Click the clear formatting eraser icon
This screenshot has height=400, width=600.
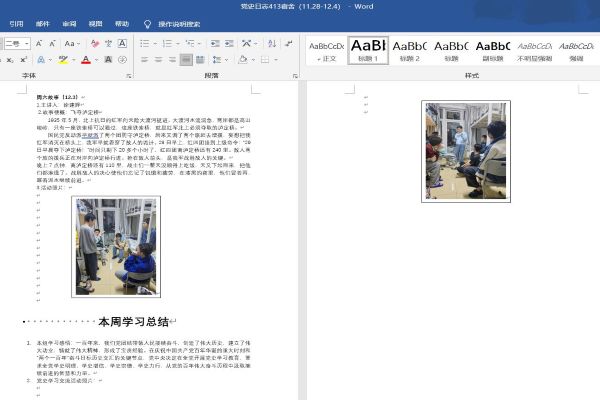click(x=97, y=44)
